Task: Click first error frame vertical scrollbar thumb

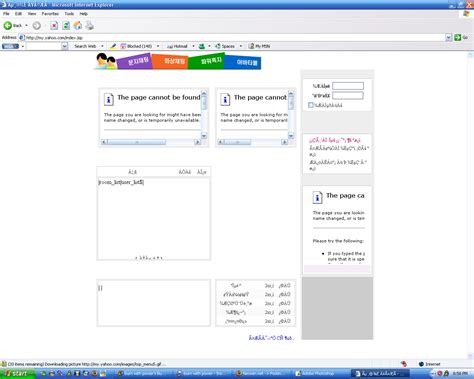Action: tap(204, 103)
